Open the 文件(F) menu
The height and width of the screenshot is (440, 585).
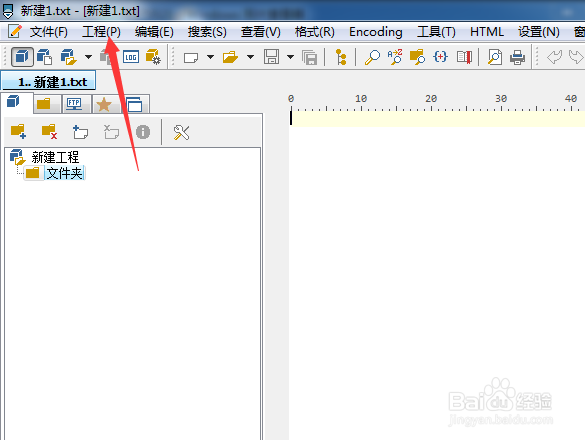pos(49,32)
